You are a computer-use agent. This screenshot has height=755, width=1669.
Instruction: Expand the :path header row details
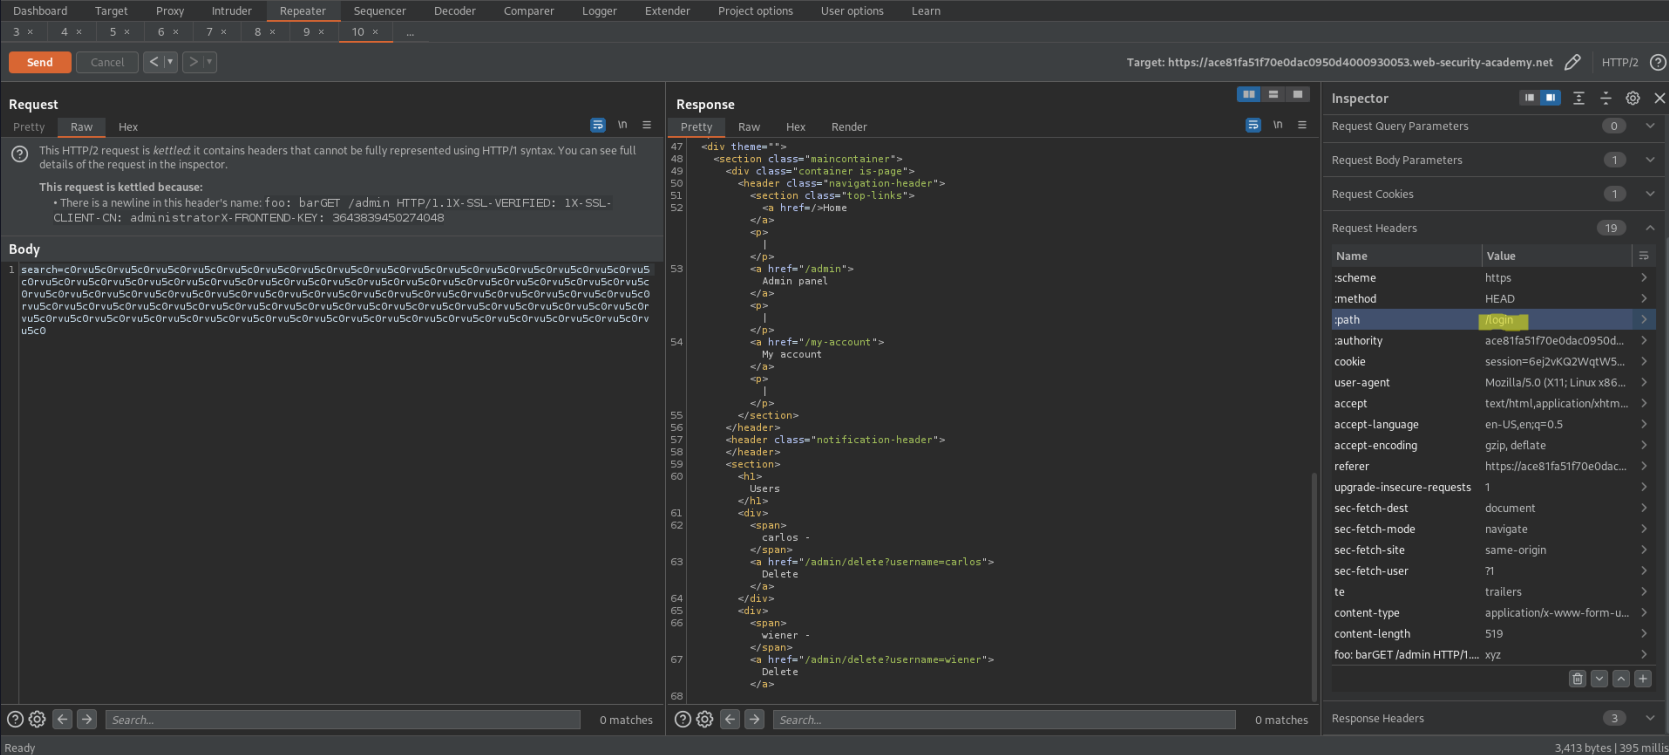pyautogui.click(x=1643, y=320)
